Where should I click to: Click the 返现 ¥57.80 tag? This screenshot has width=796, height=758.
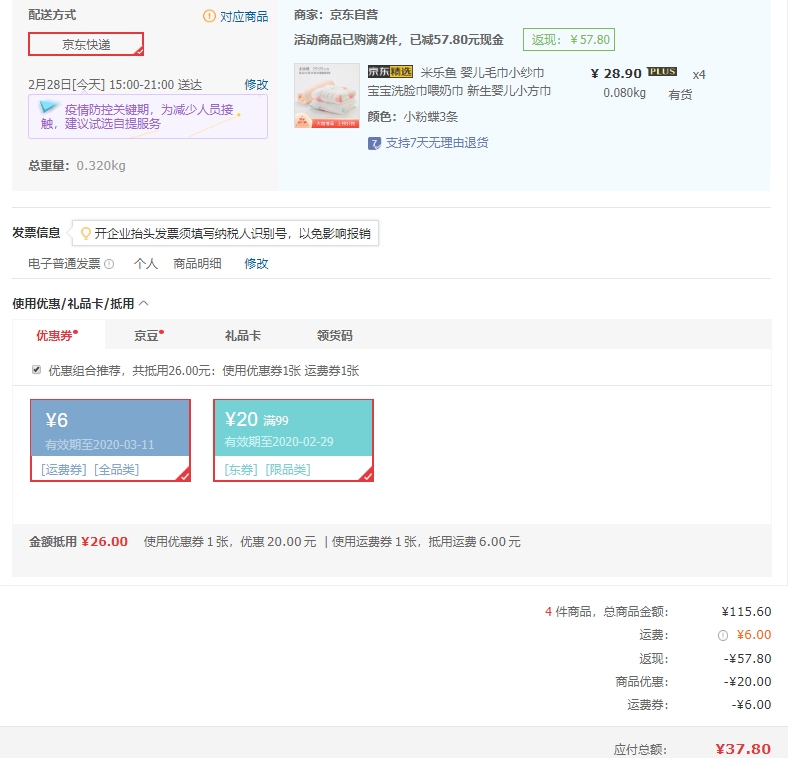pyautogui.click(x=569, y=40)
